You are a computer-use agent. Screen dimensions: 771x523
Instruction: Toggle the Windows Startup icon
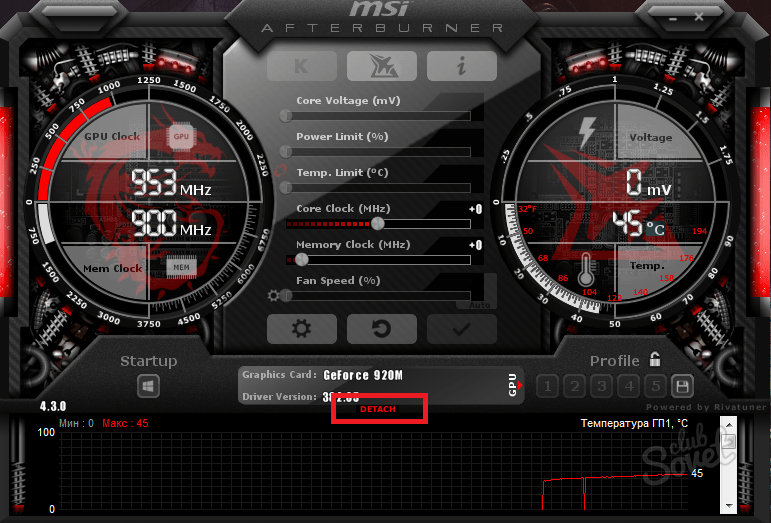[x=148, y=386]
